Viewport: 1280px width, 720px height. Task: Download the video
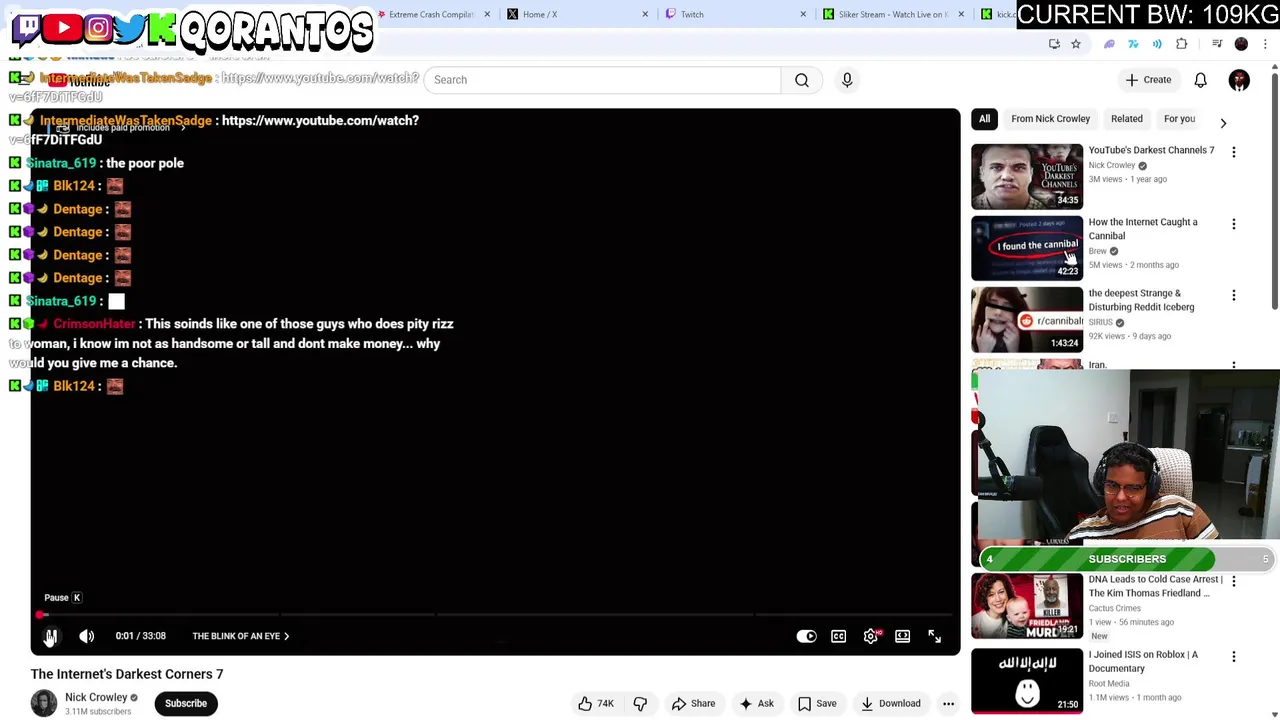(890, 703)
